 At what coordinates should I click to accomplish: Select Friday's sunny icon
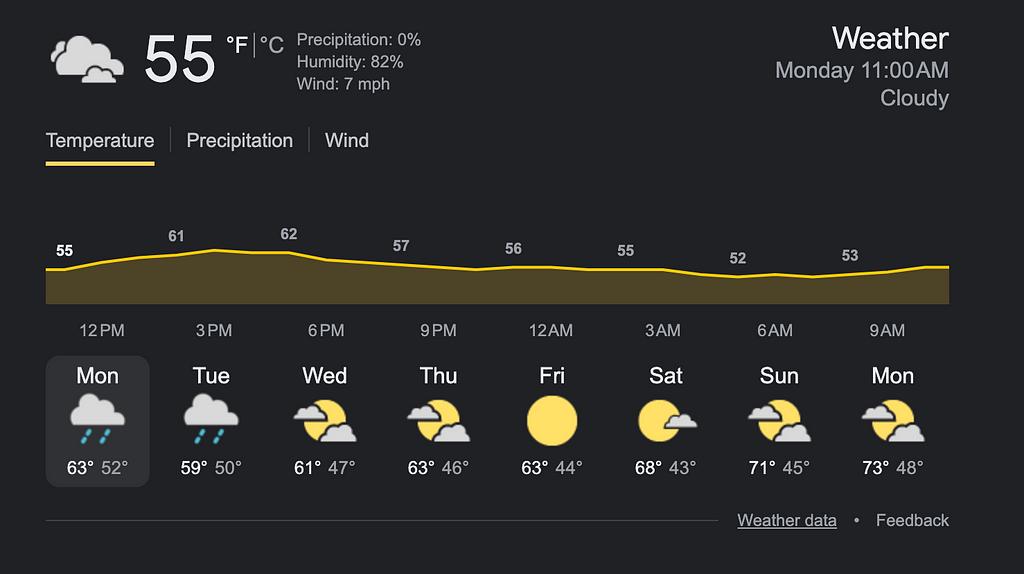552,420
